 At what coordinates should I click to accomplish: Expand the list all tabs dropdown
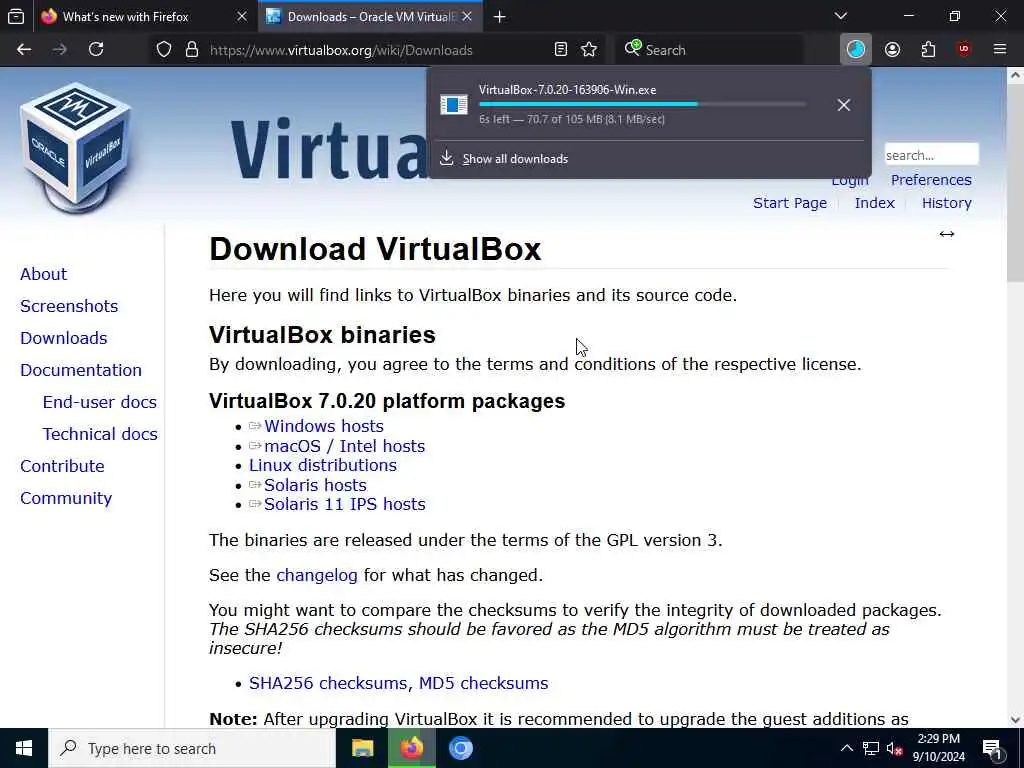tap(841, 16)
